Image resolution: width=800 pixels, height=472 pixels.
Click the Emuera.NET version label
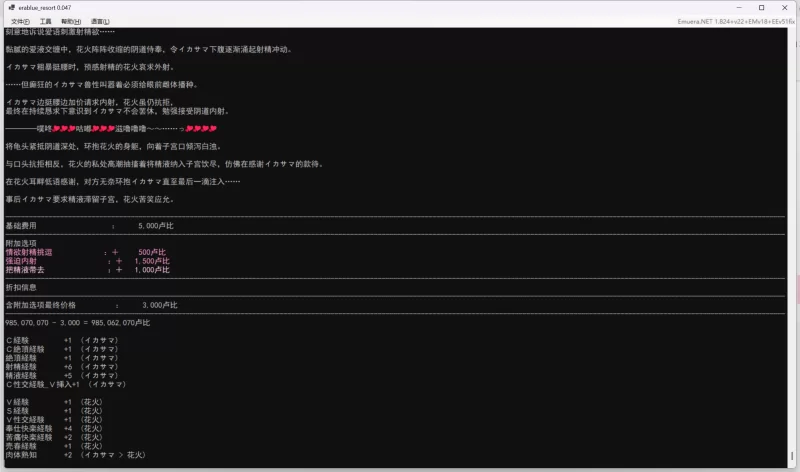pos(745,21)
